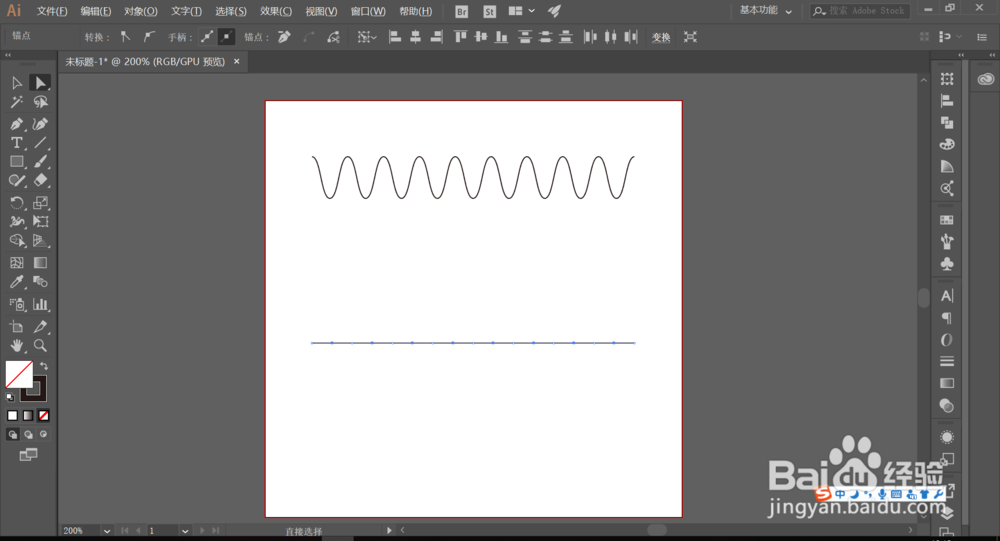The image size is (1000, 541).
Task: Show handles for multiple selected anchors
Action: click(207, 37)
